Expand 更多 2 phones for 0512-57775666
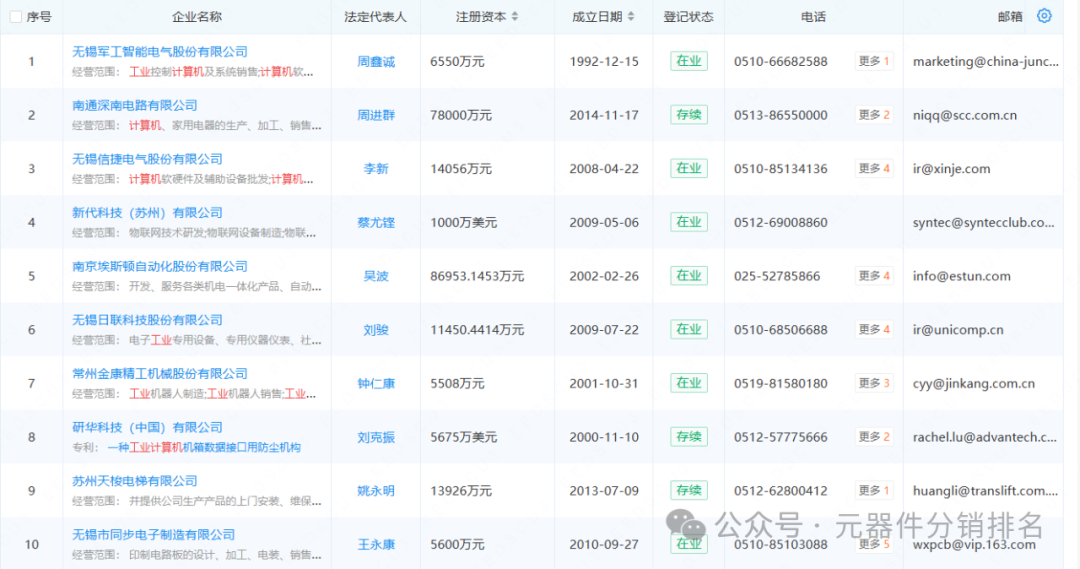Screen dimensions: 1080x569 pos(874,437)
